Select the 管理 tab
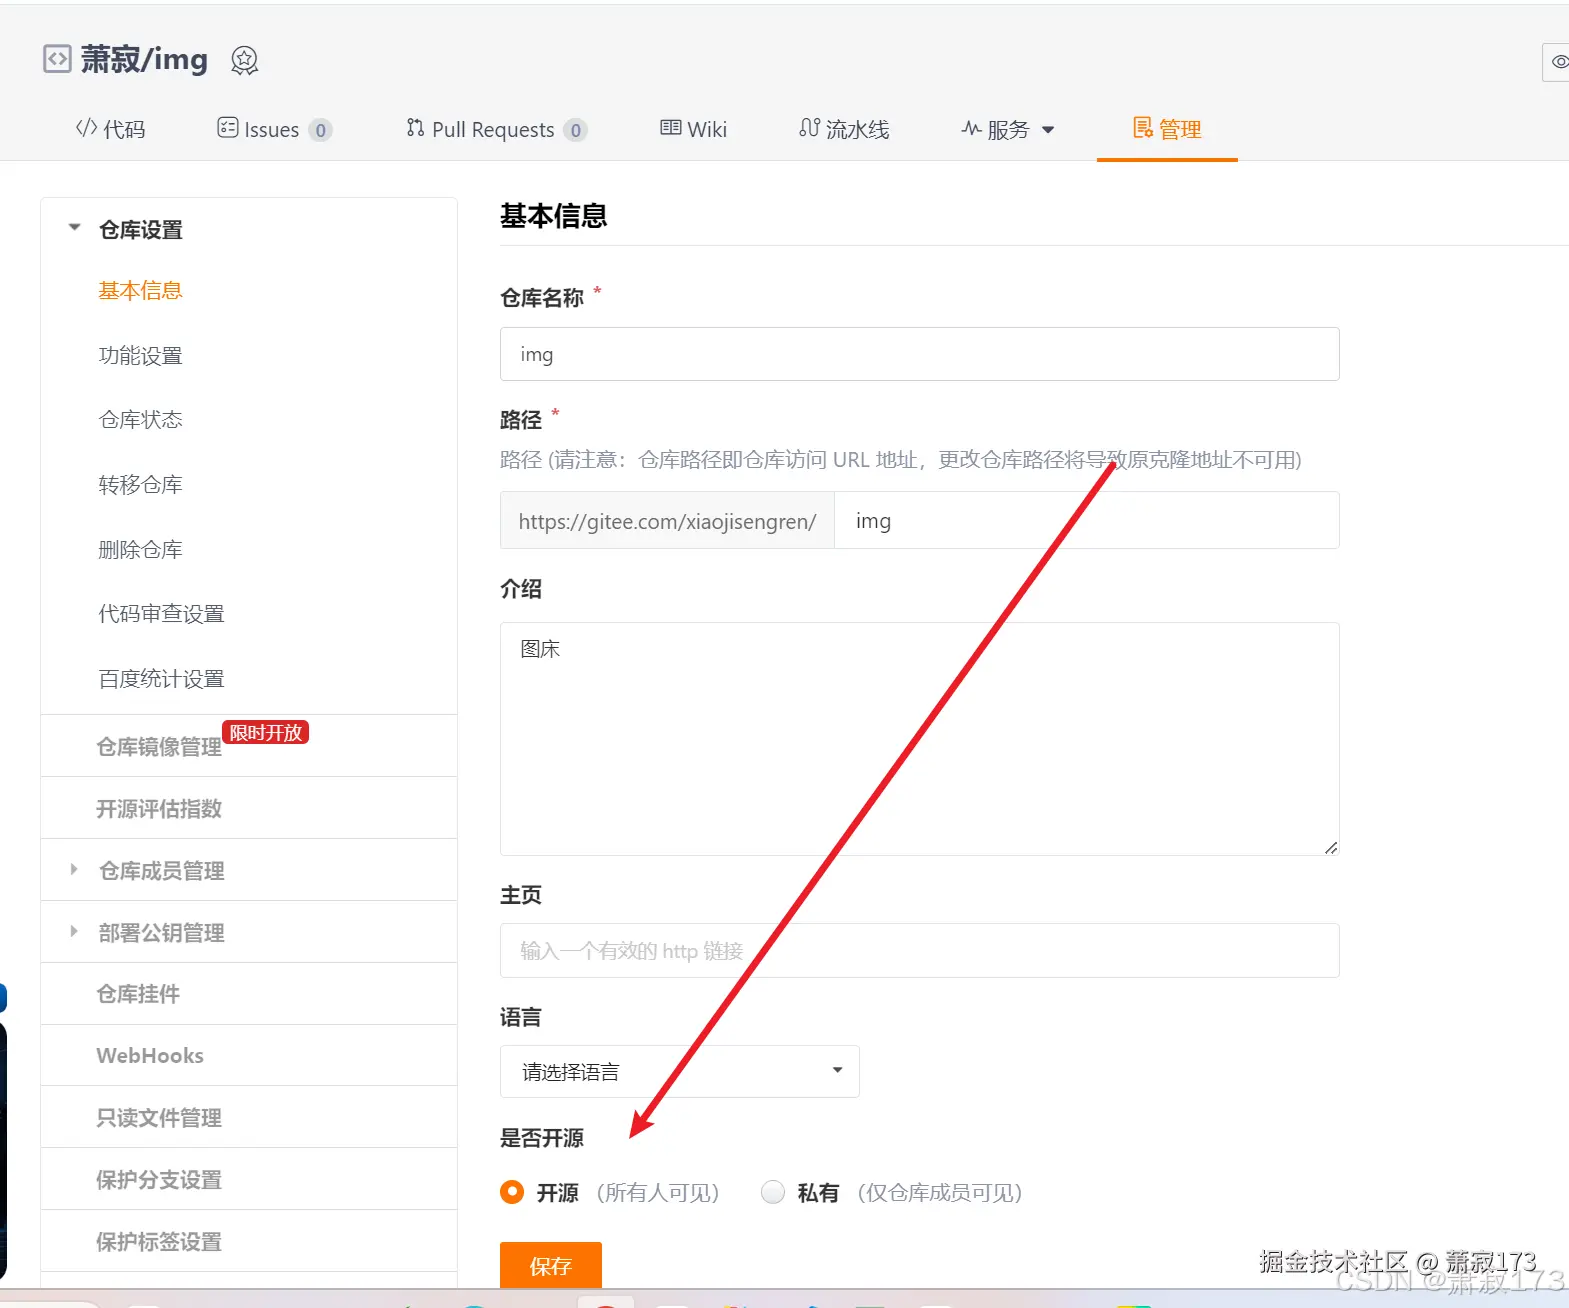1569x1308 pixels. click(x=1167, y=129)
